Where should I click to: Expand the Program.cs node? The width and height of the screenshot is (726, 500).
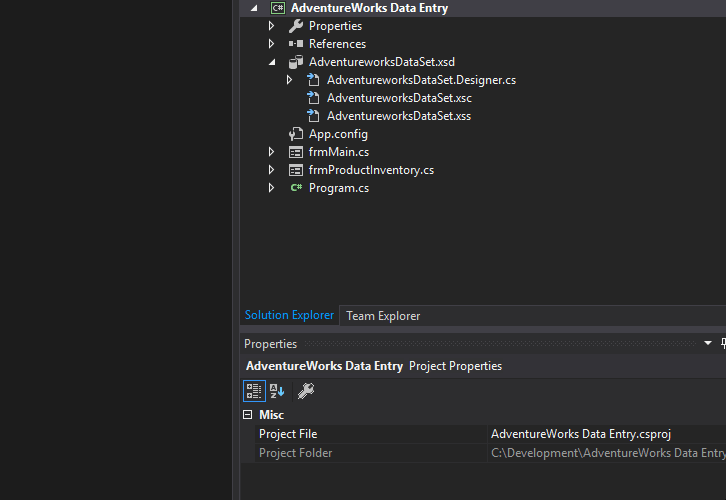(x=271, y=188)
